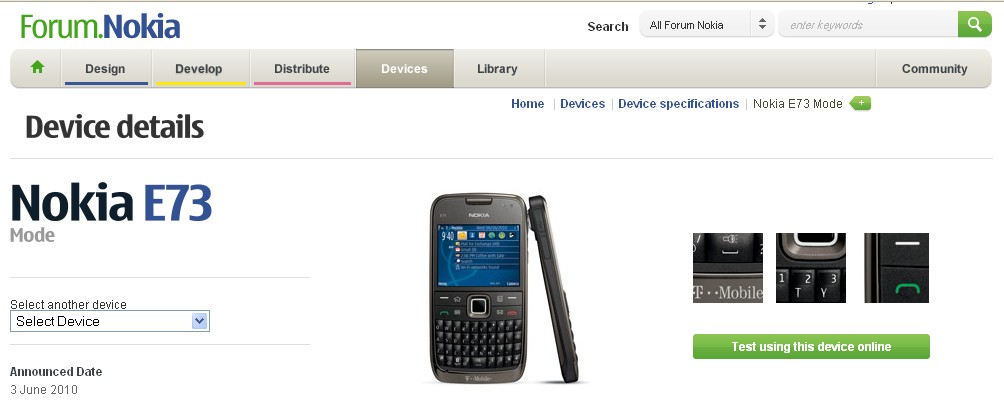The width and height of the screenshot is (1004, 406).
Task: Click the green search magnifier button
Action: [x=975, y=24]
